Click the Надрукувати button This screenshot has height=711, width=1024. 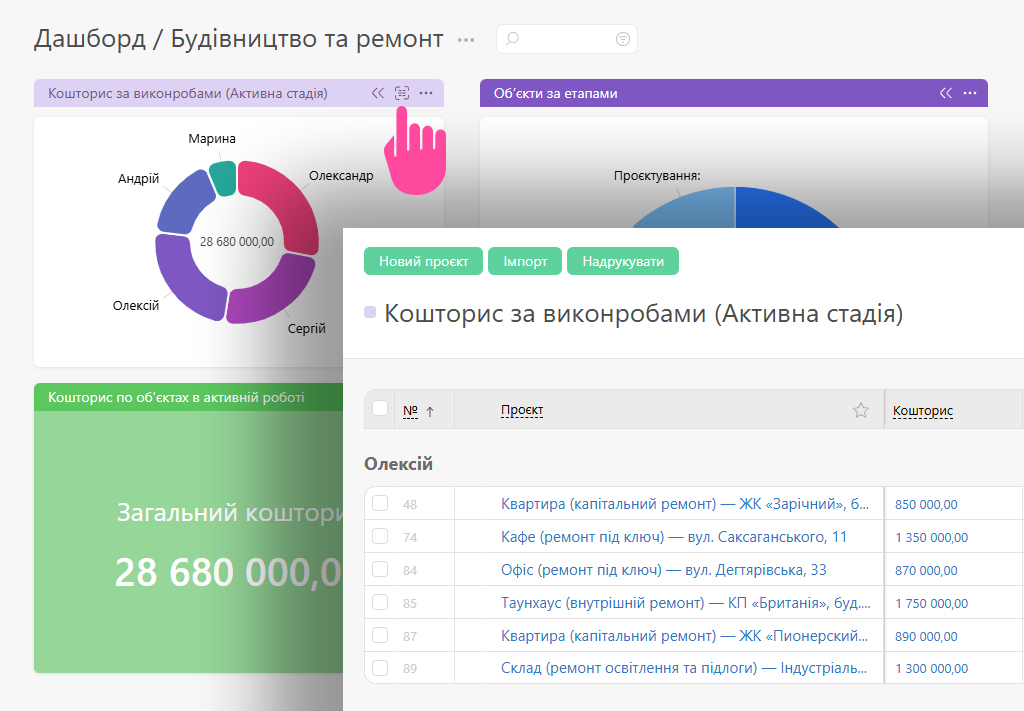point(623,261)
